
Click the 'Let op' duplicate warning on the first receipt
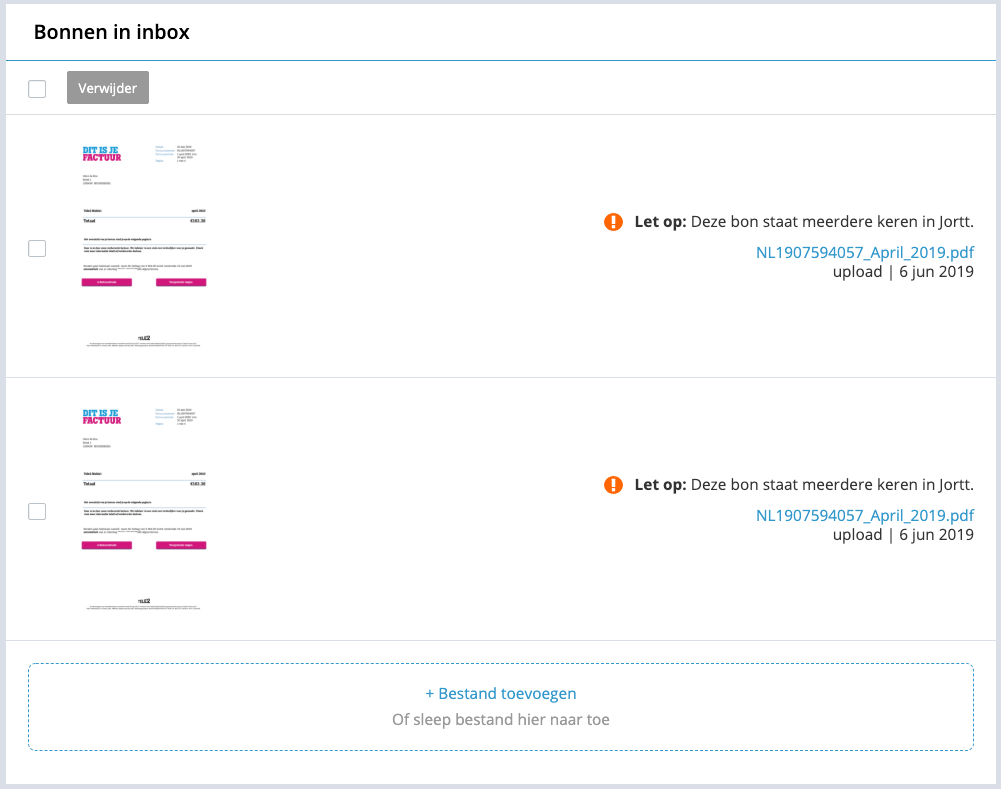coord(803,222)
